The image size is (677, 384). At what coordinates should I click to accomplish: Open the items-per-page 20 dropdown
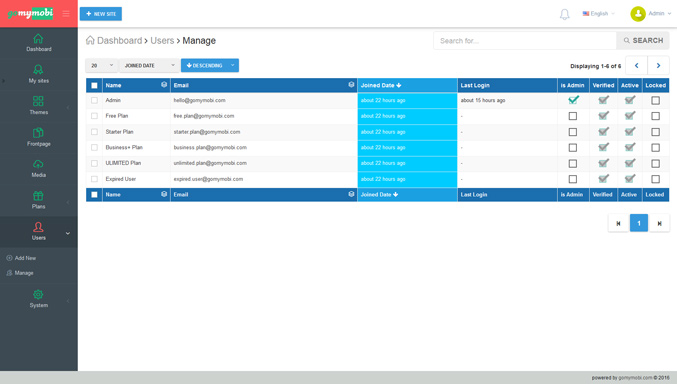point(101,65)
